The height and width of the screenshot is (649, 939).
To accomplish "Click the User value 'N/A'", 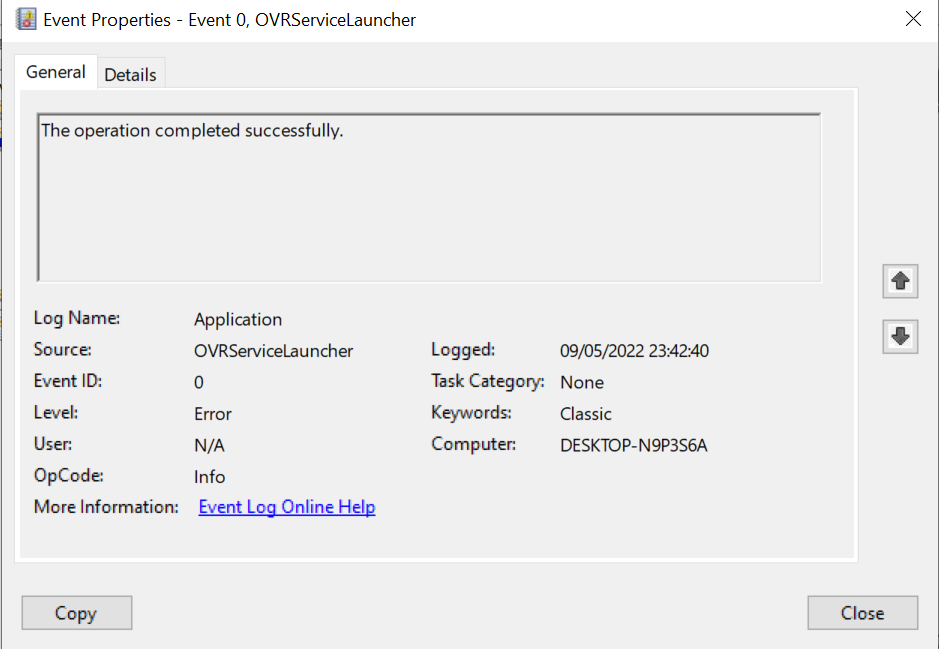I will (x=209, y=445).
